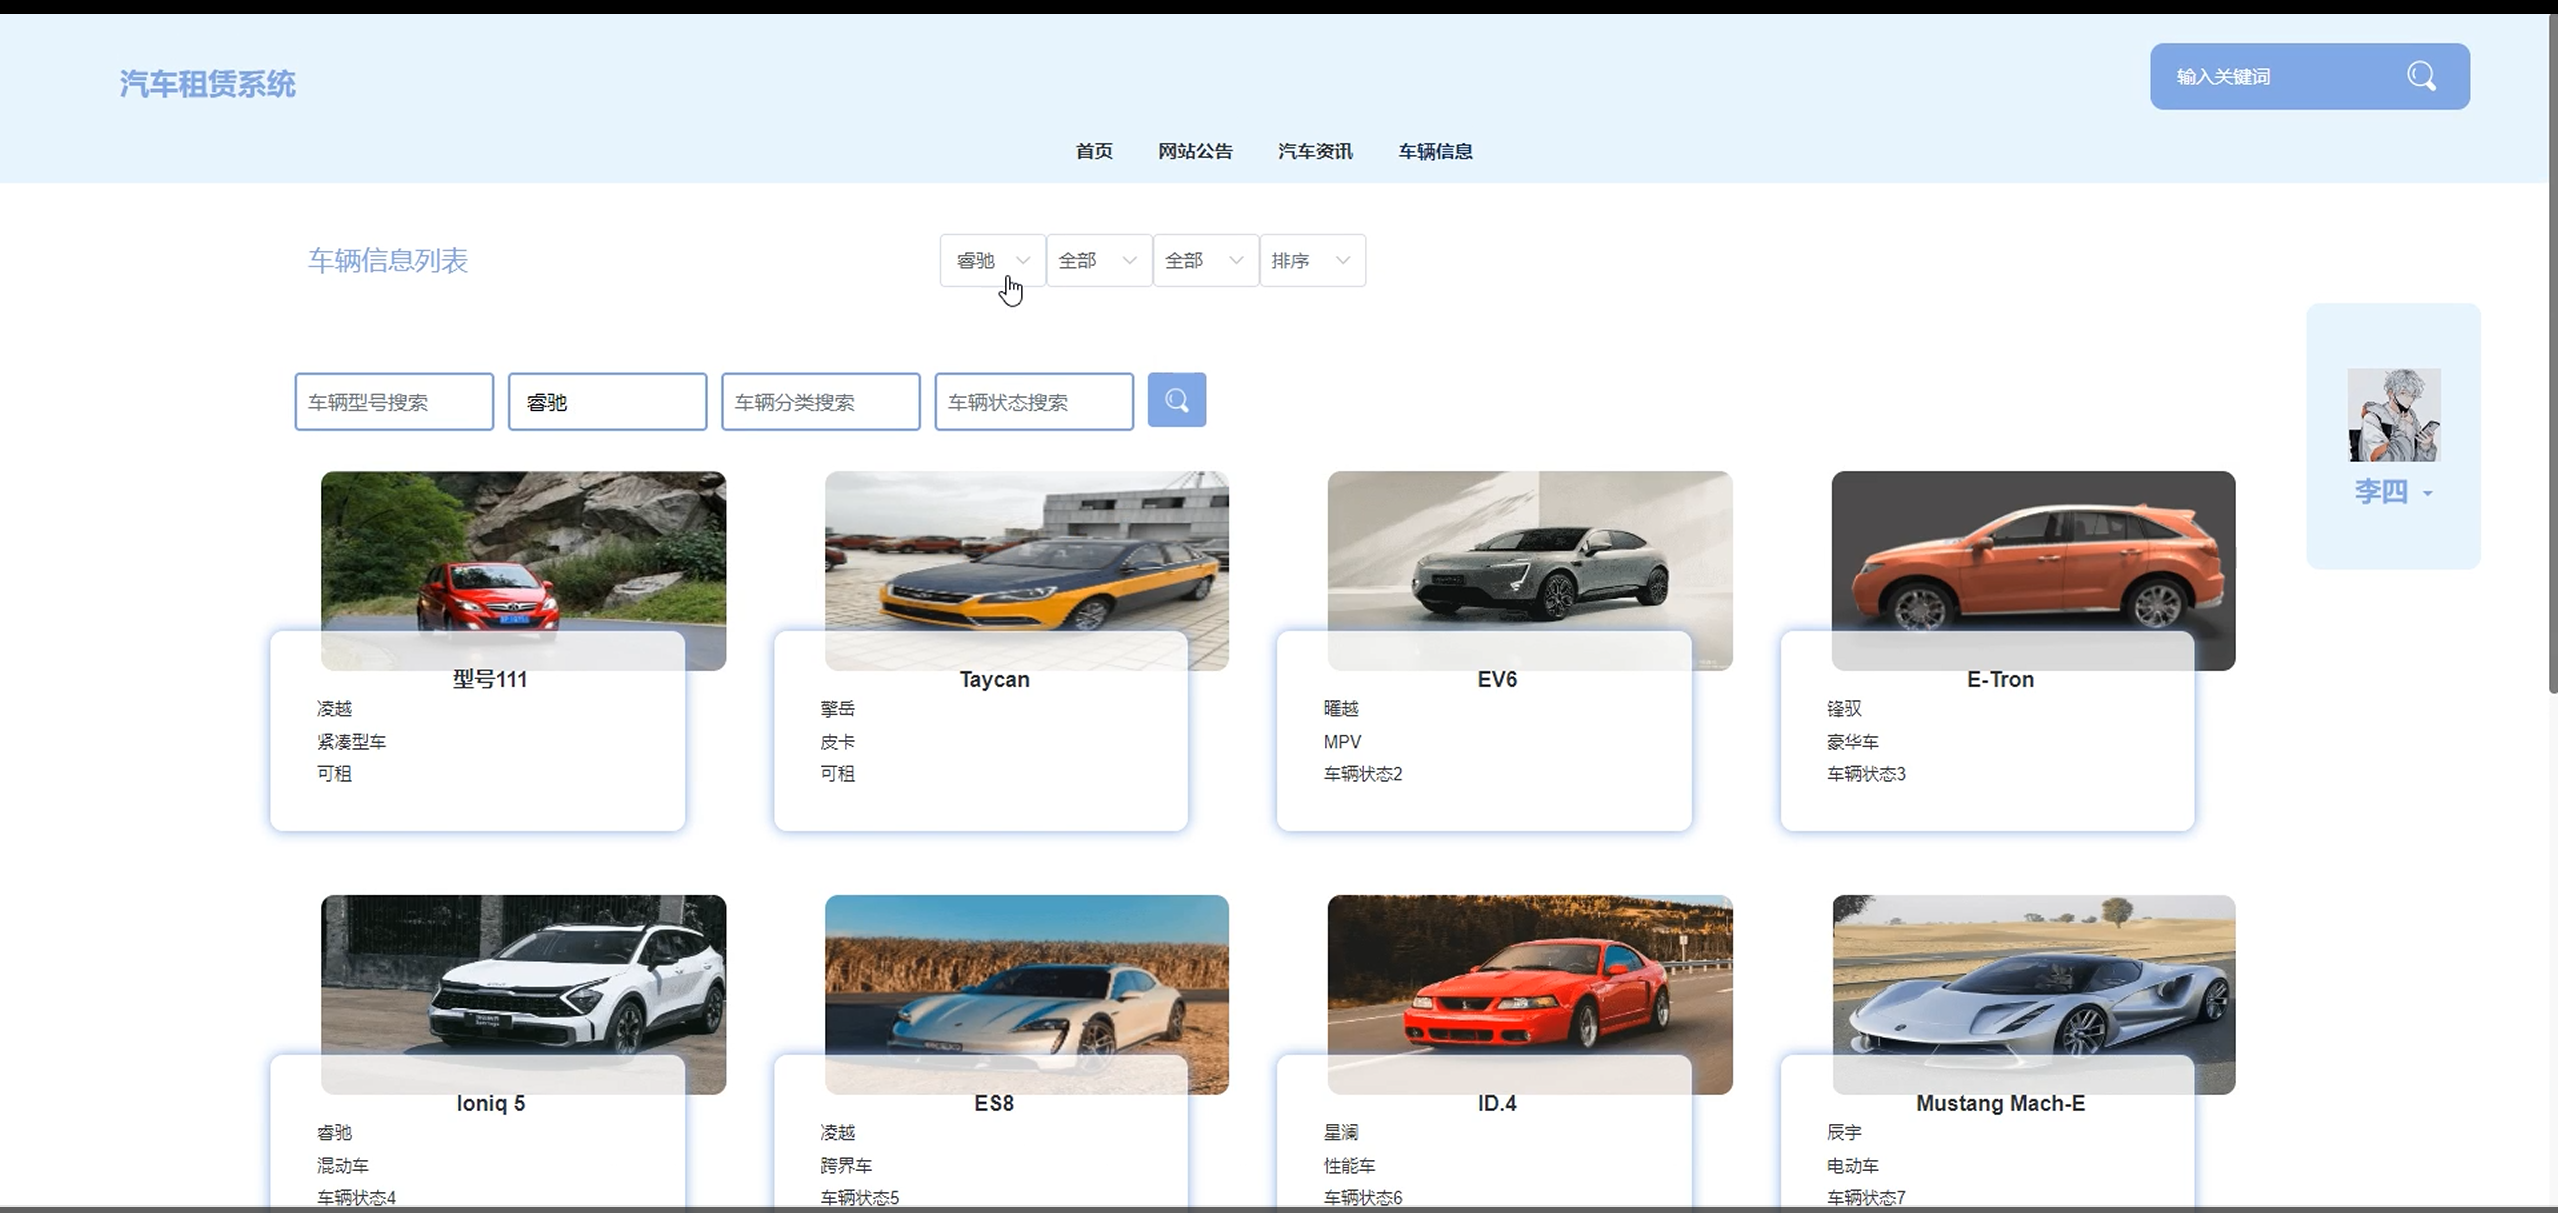Click the 混动车 category text
Screen dimensions: 2558x1213
[x=343, y=1166]
